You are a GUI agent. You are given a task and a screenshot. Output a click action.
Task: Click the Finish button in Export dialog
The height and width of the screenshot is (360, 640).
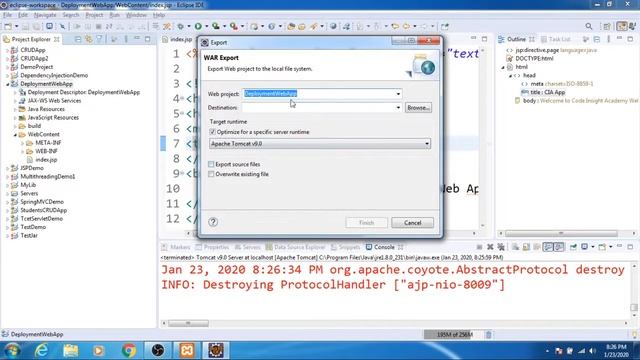[x=367, y=223]
